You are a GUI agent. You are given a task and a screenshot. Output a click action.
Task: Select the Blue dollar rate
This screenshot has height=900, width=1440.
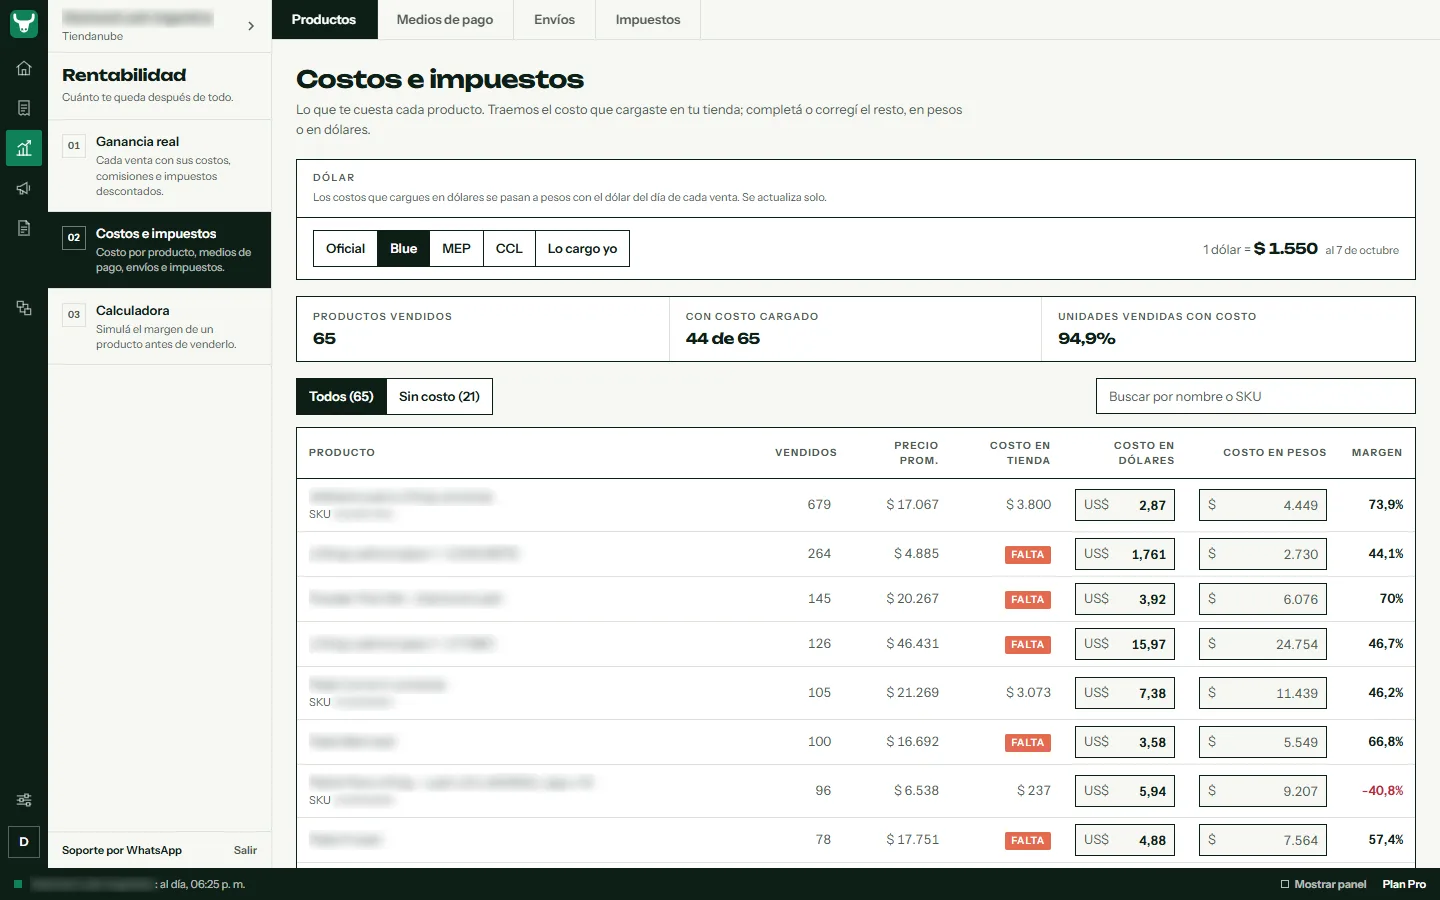coord(404,249)
